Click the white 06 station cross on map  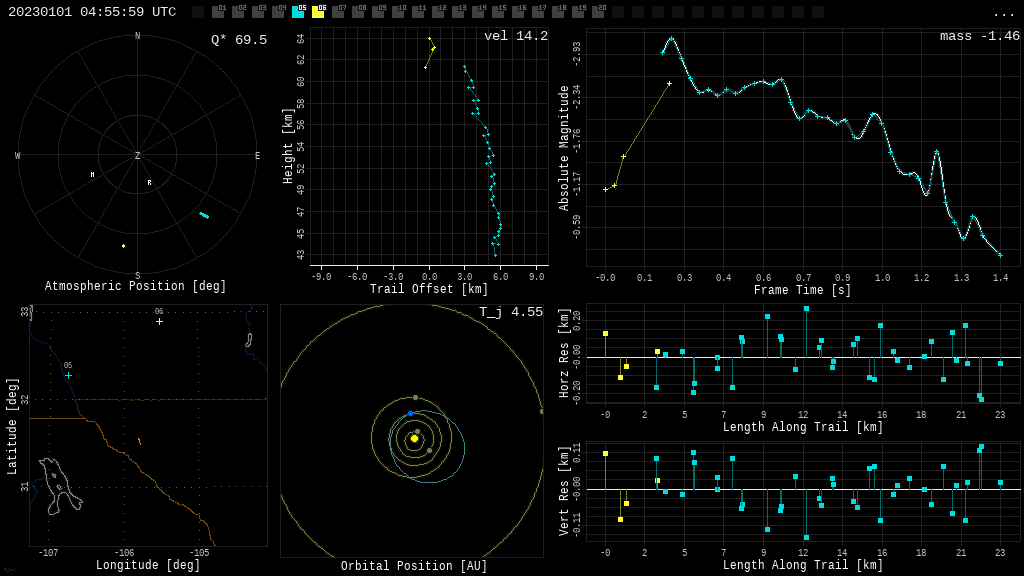[159, 321]
